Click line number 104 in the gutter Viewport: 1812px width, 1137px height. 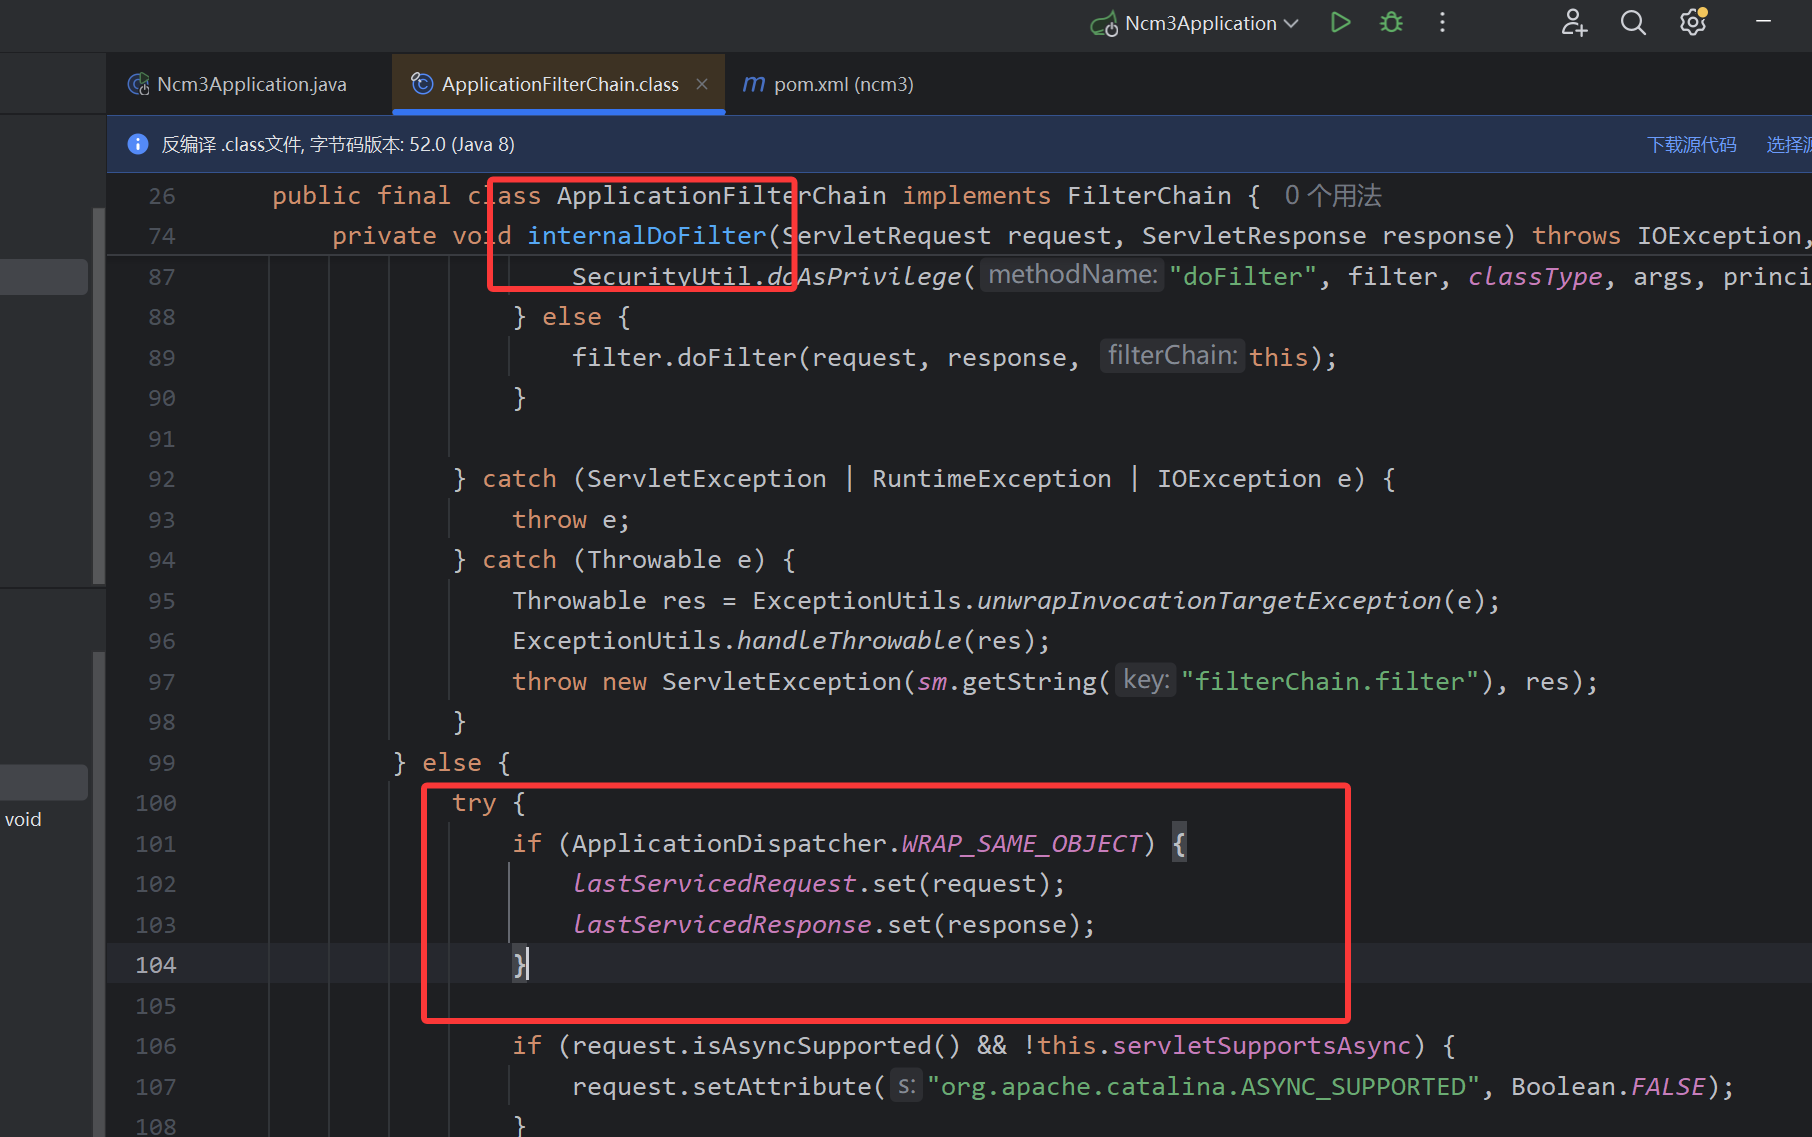156,965
